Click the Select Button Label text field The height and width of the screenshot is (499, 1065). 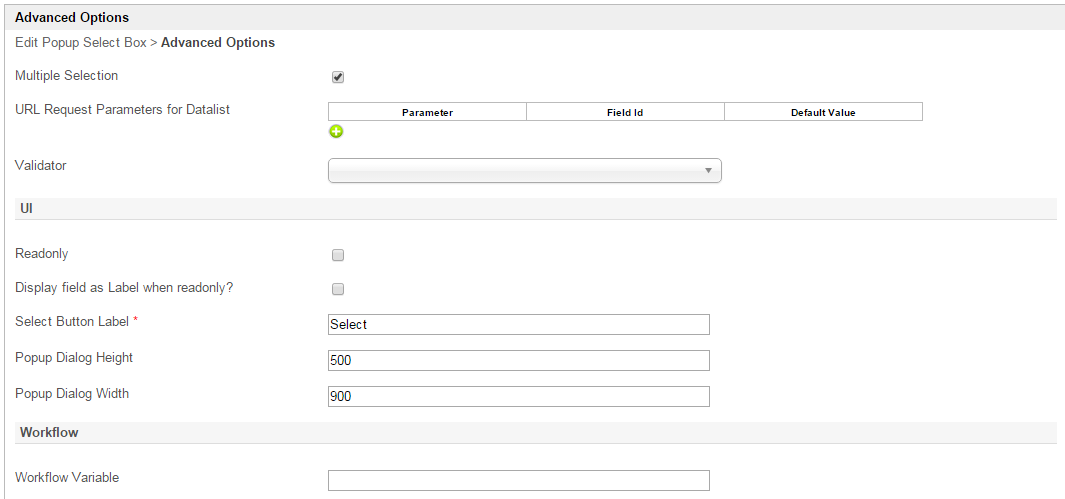[518, 324]
